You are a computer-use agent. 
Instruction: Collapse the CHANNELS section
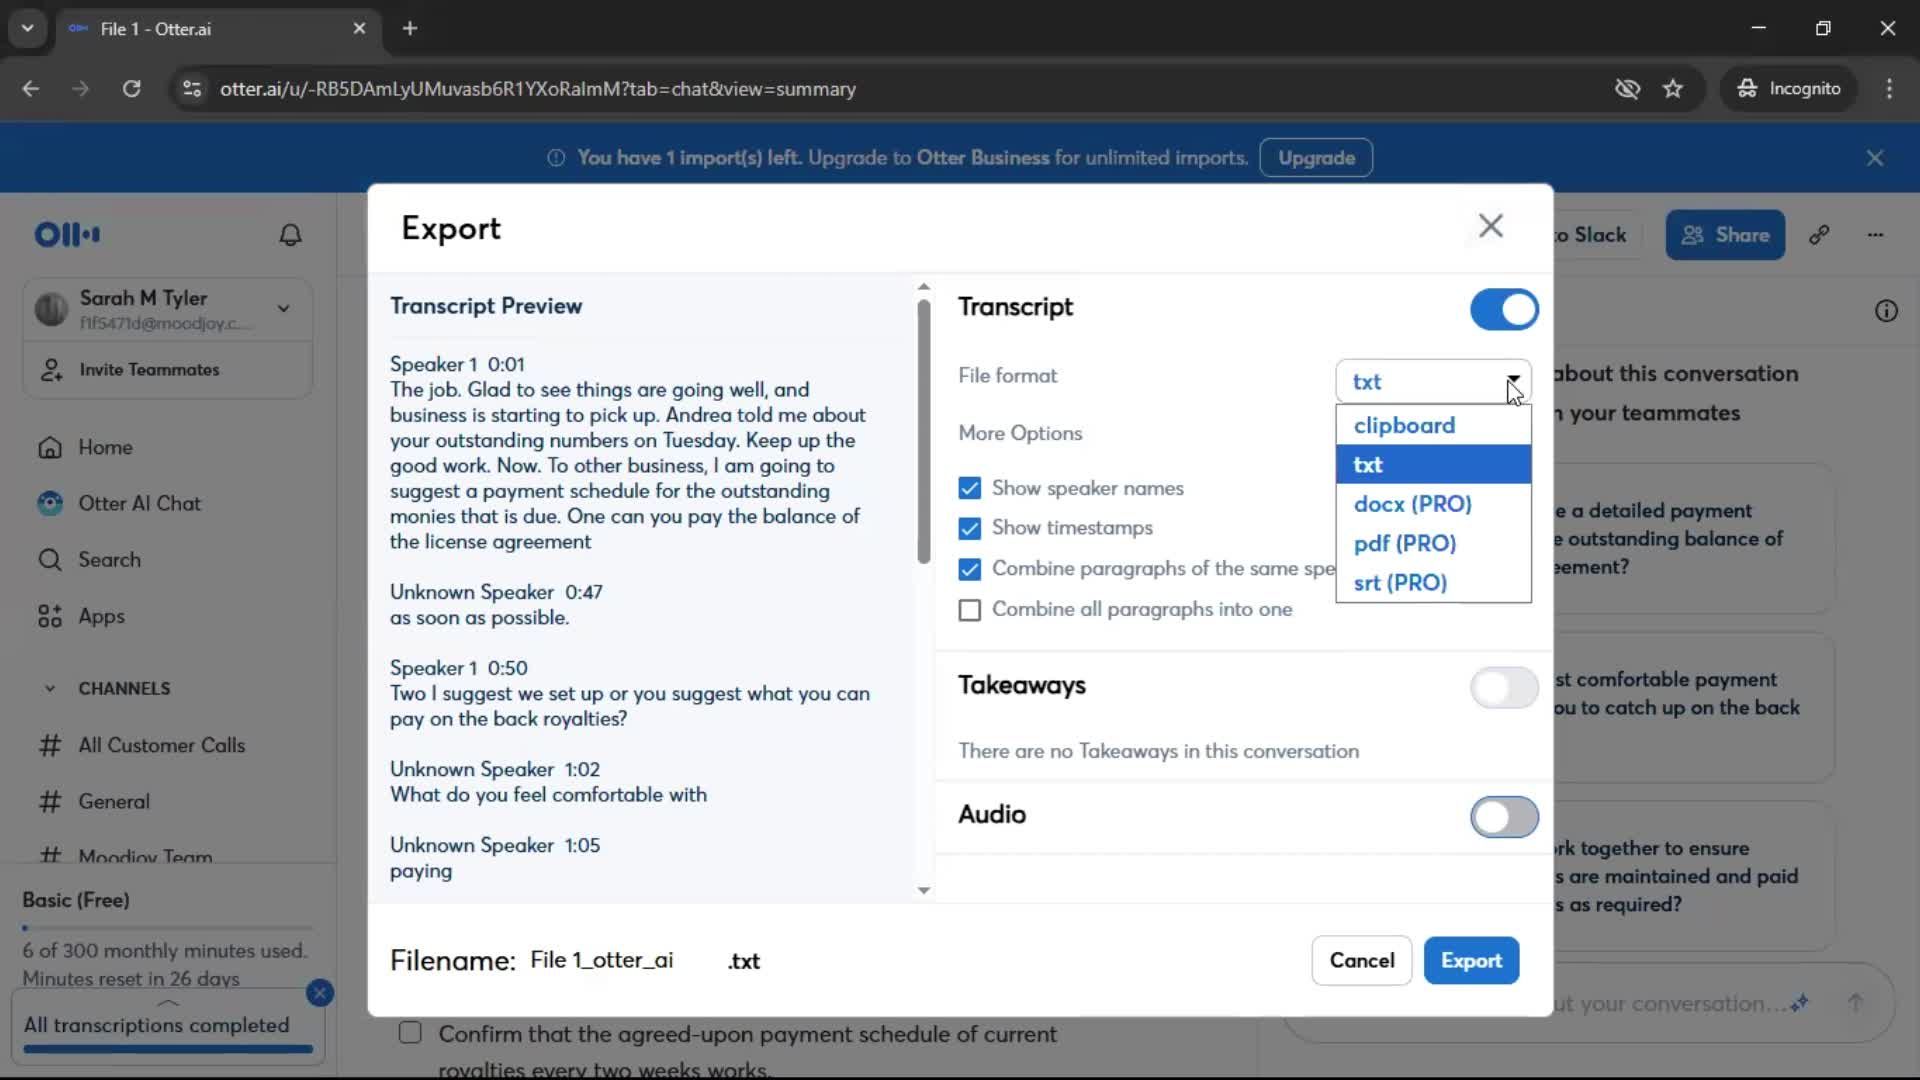pyautogui.click(x=49, y=688)
